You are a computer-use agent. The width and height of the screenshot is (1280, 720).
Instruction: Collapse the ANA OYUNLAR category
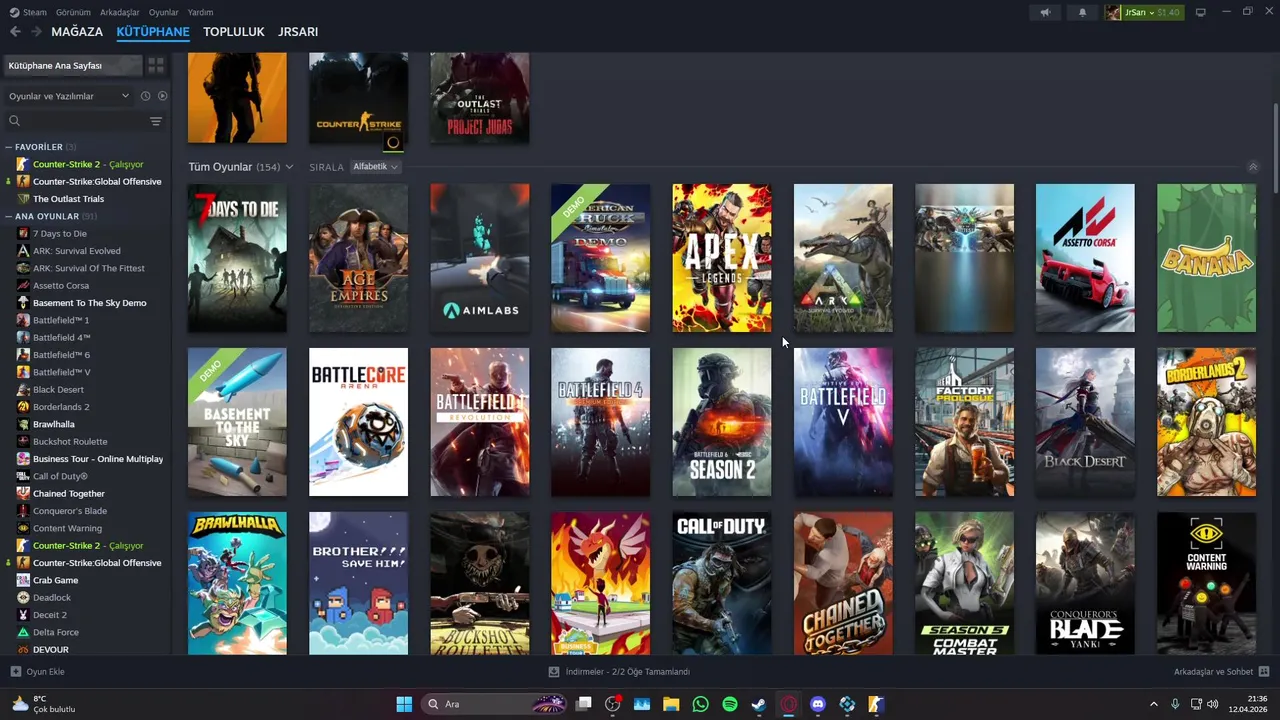(x=9, y=216)
